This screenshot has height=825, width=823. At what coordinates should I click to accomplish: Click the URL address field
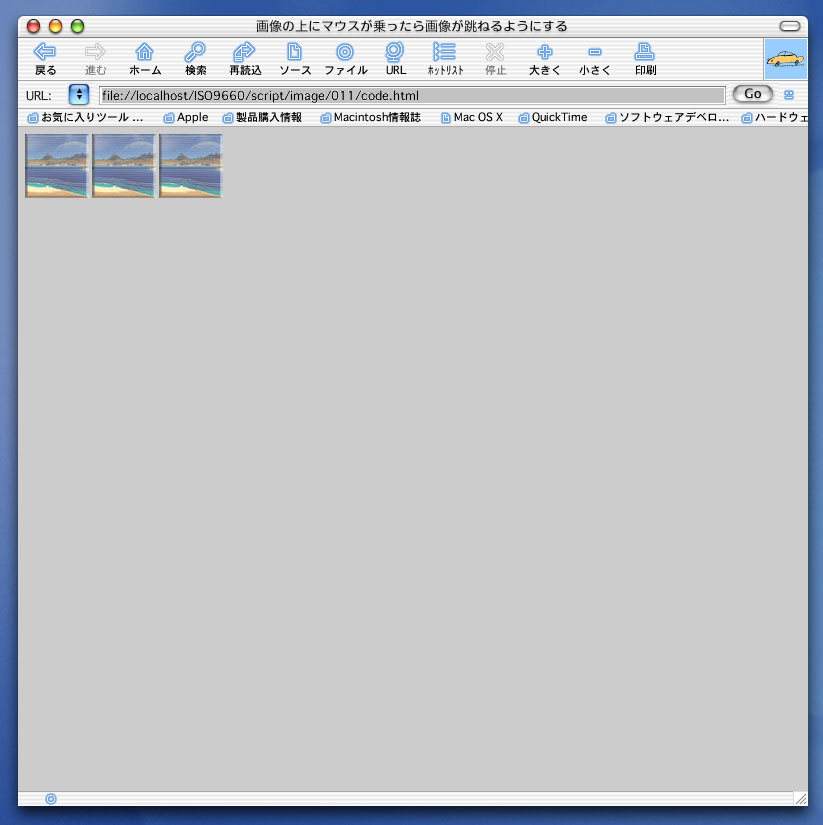click(412, 95)
